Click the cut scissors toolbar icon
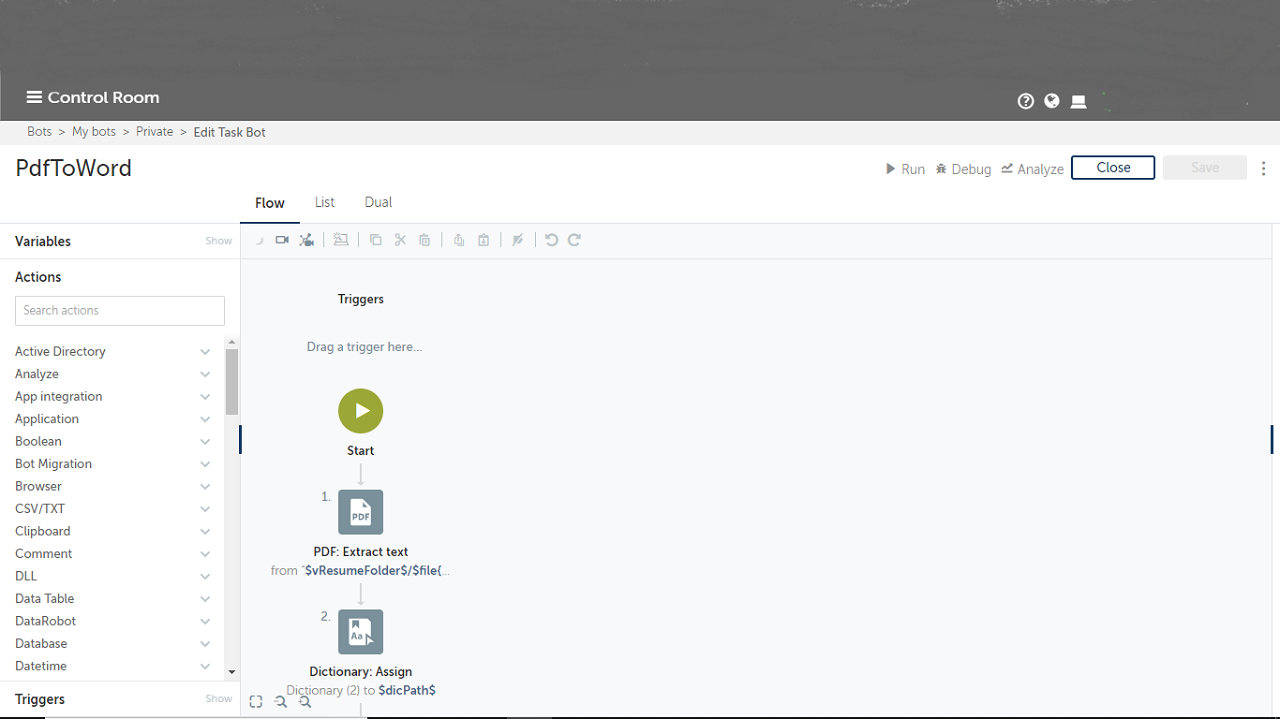Image resolution: width=1280 pixels, height=720 pixels. [x=400, y=240]
